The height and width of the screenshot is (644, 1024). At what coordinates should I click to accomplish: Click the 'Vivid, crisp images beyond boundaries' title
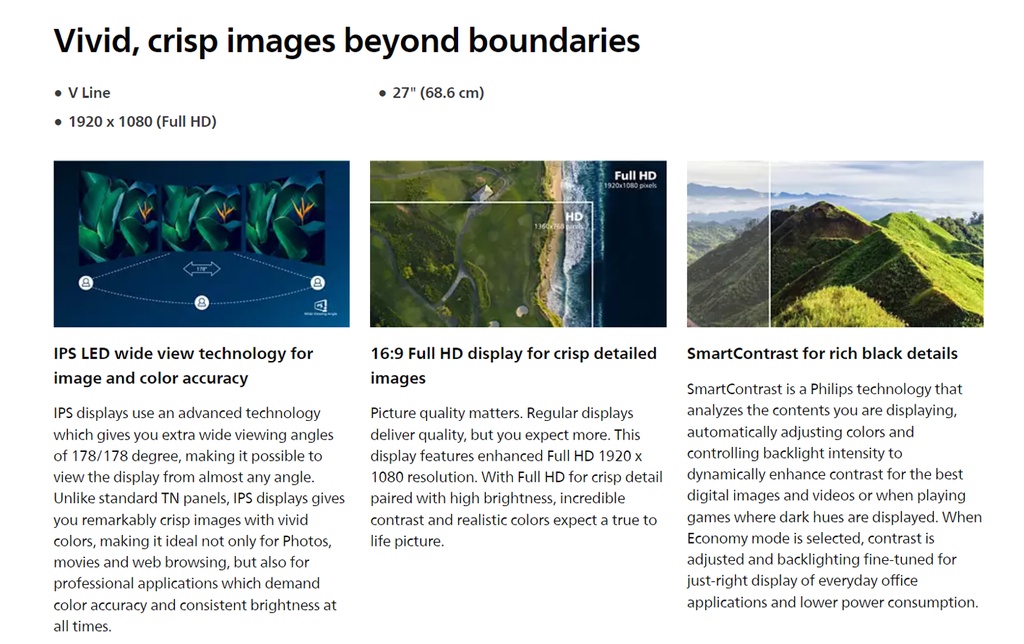coord(346,41)
